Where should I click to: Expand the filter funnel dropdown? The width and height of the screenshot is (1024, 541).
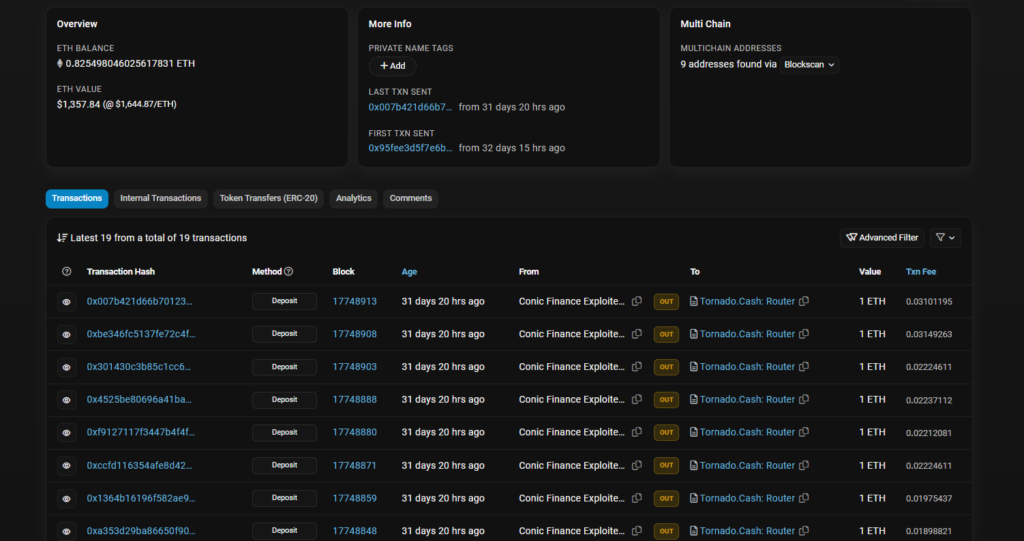coord(945,238)
